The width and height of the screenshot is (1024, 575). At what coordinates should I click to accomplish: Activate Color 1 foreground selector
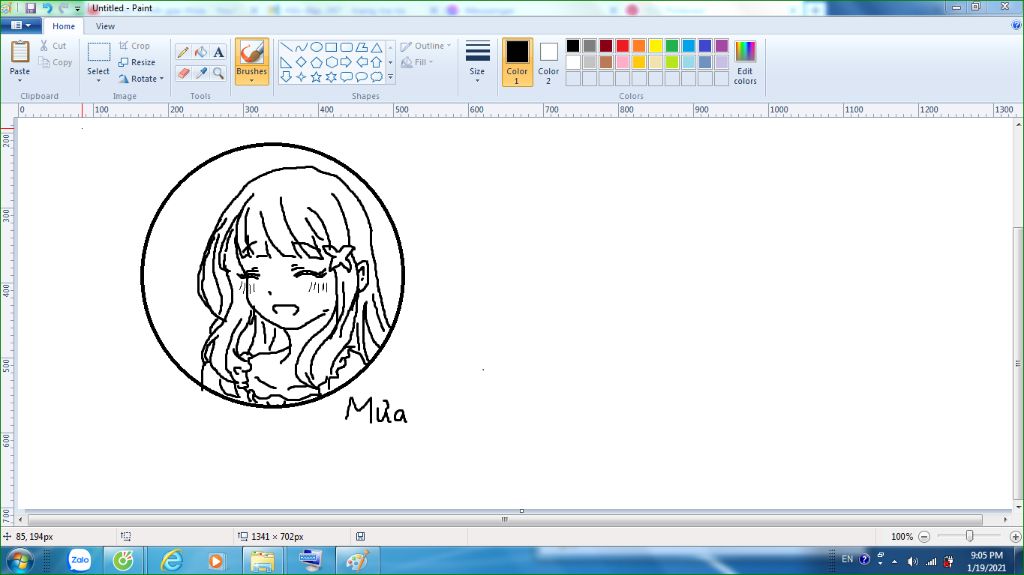pos(517,62)
